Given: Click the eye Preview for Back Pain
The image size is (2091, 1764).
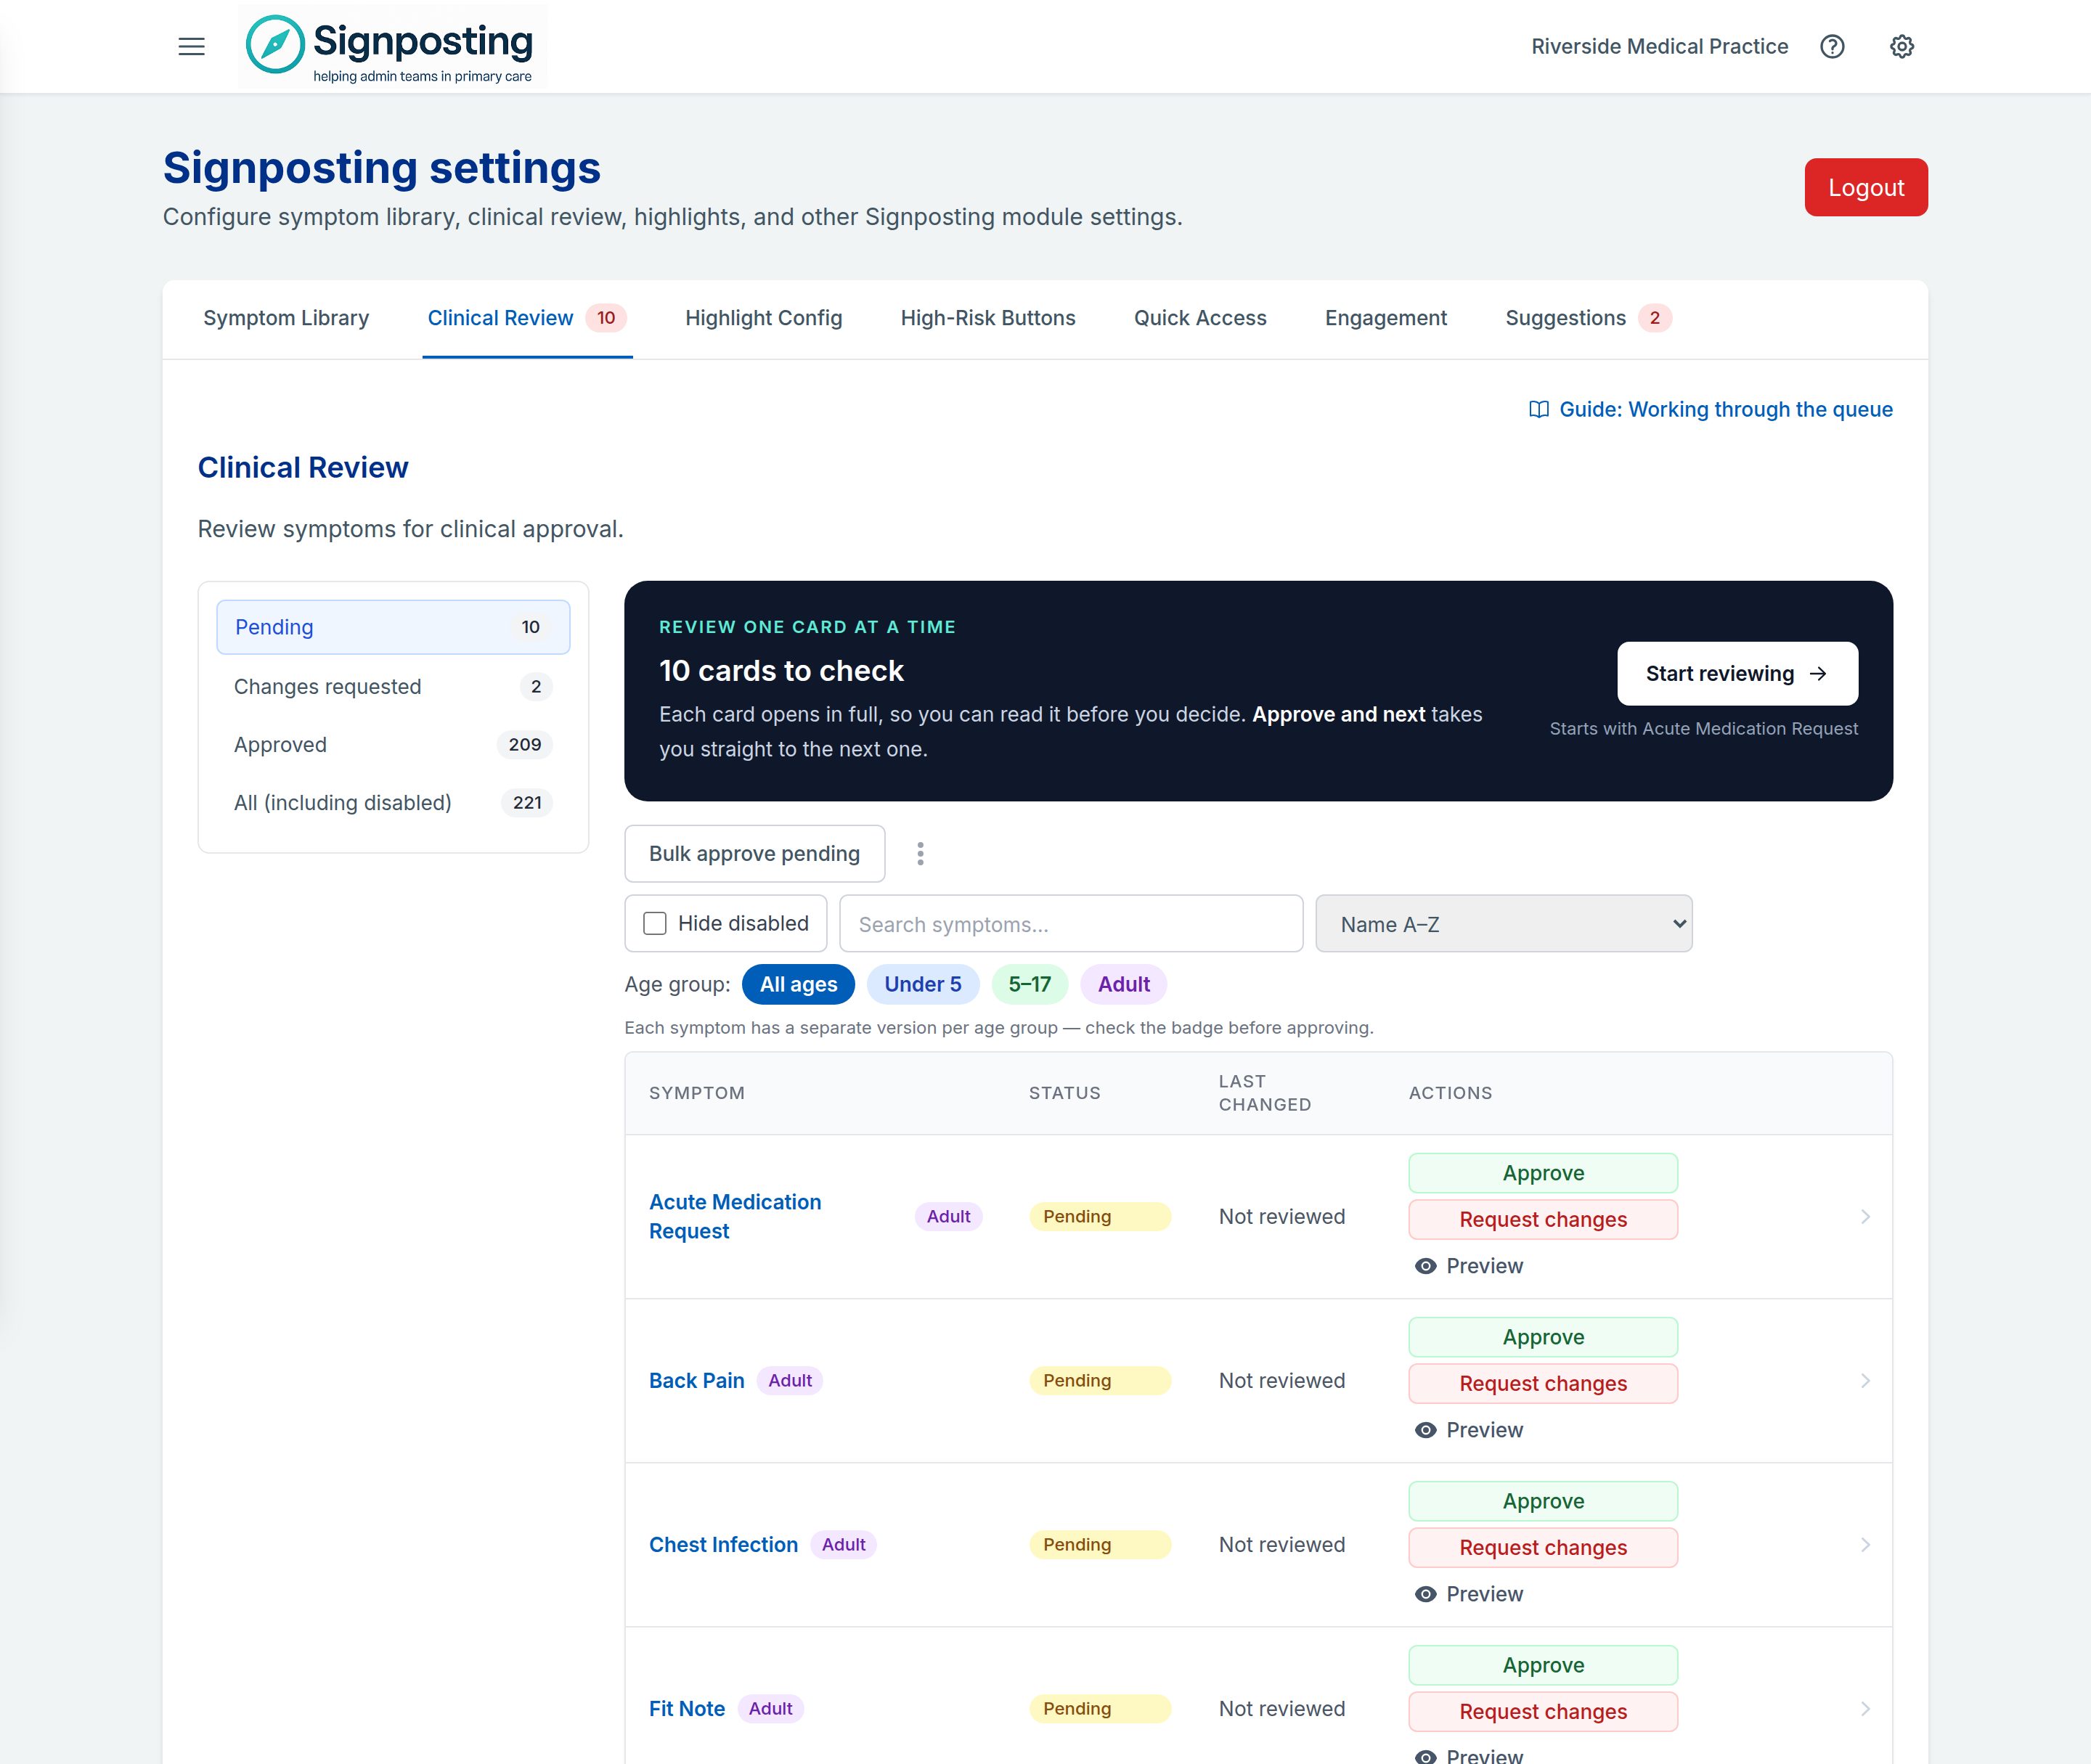Looking at the screenshot, I should click(x=1469, y=1430).
